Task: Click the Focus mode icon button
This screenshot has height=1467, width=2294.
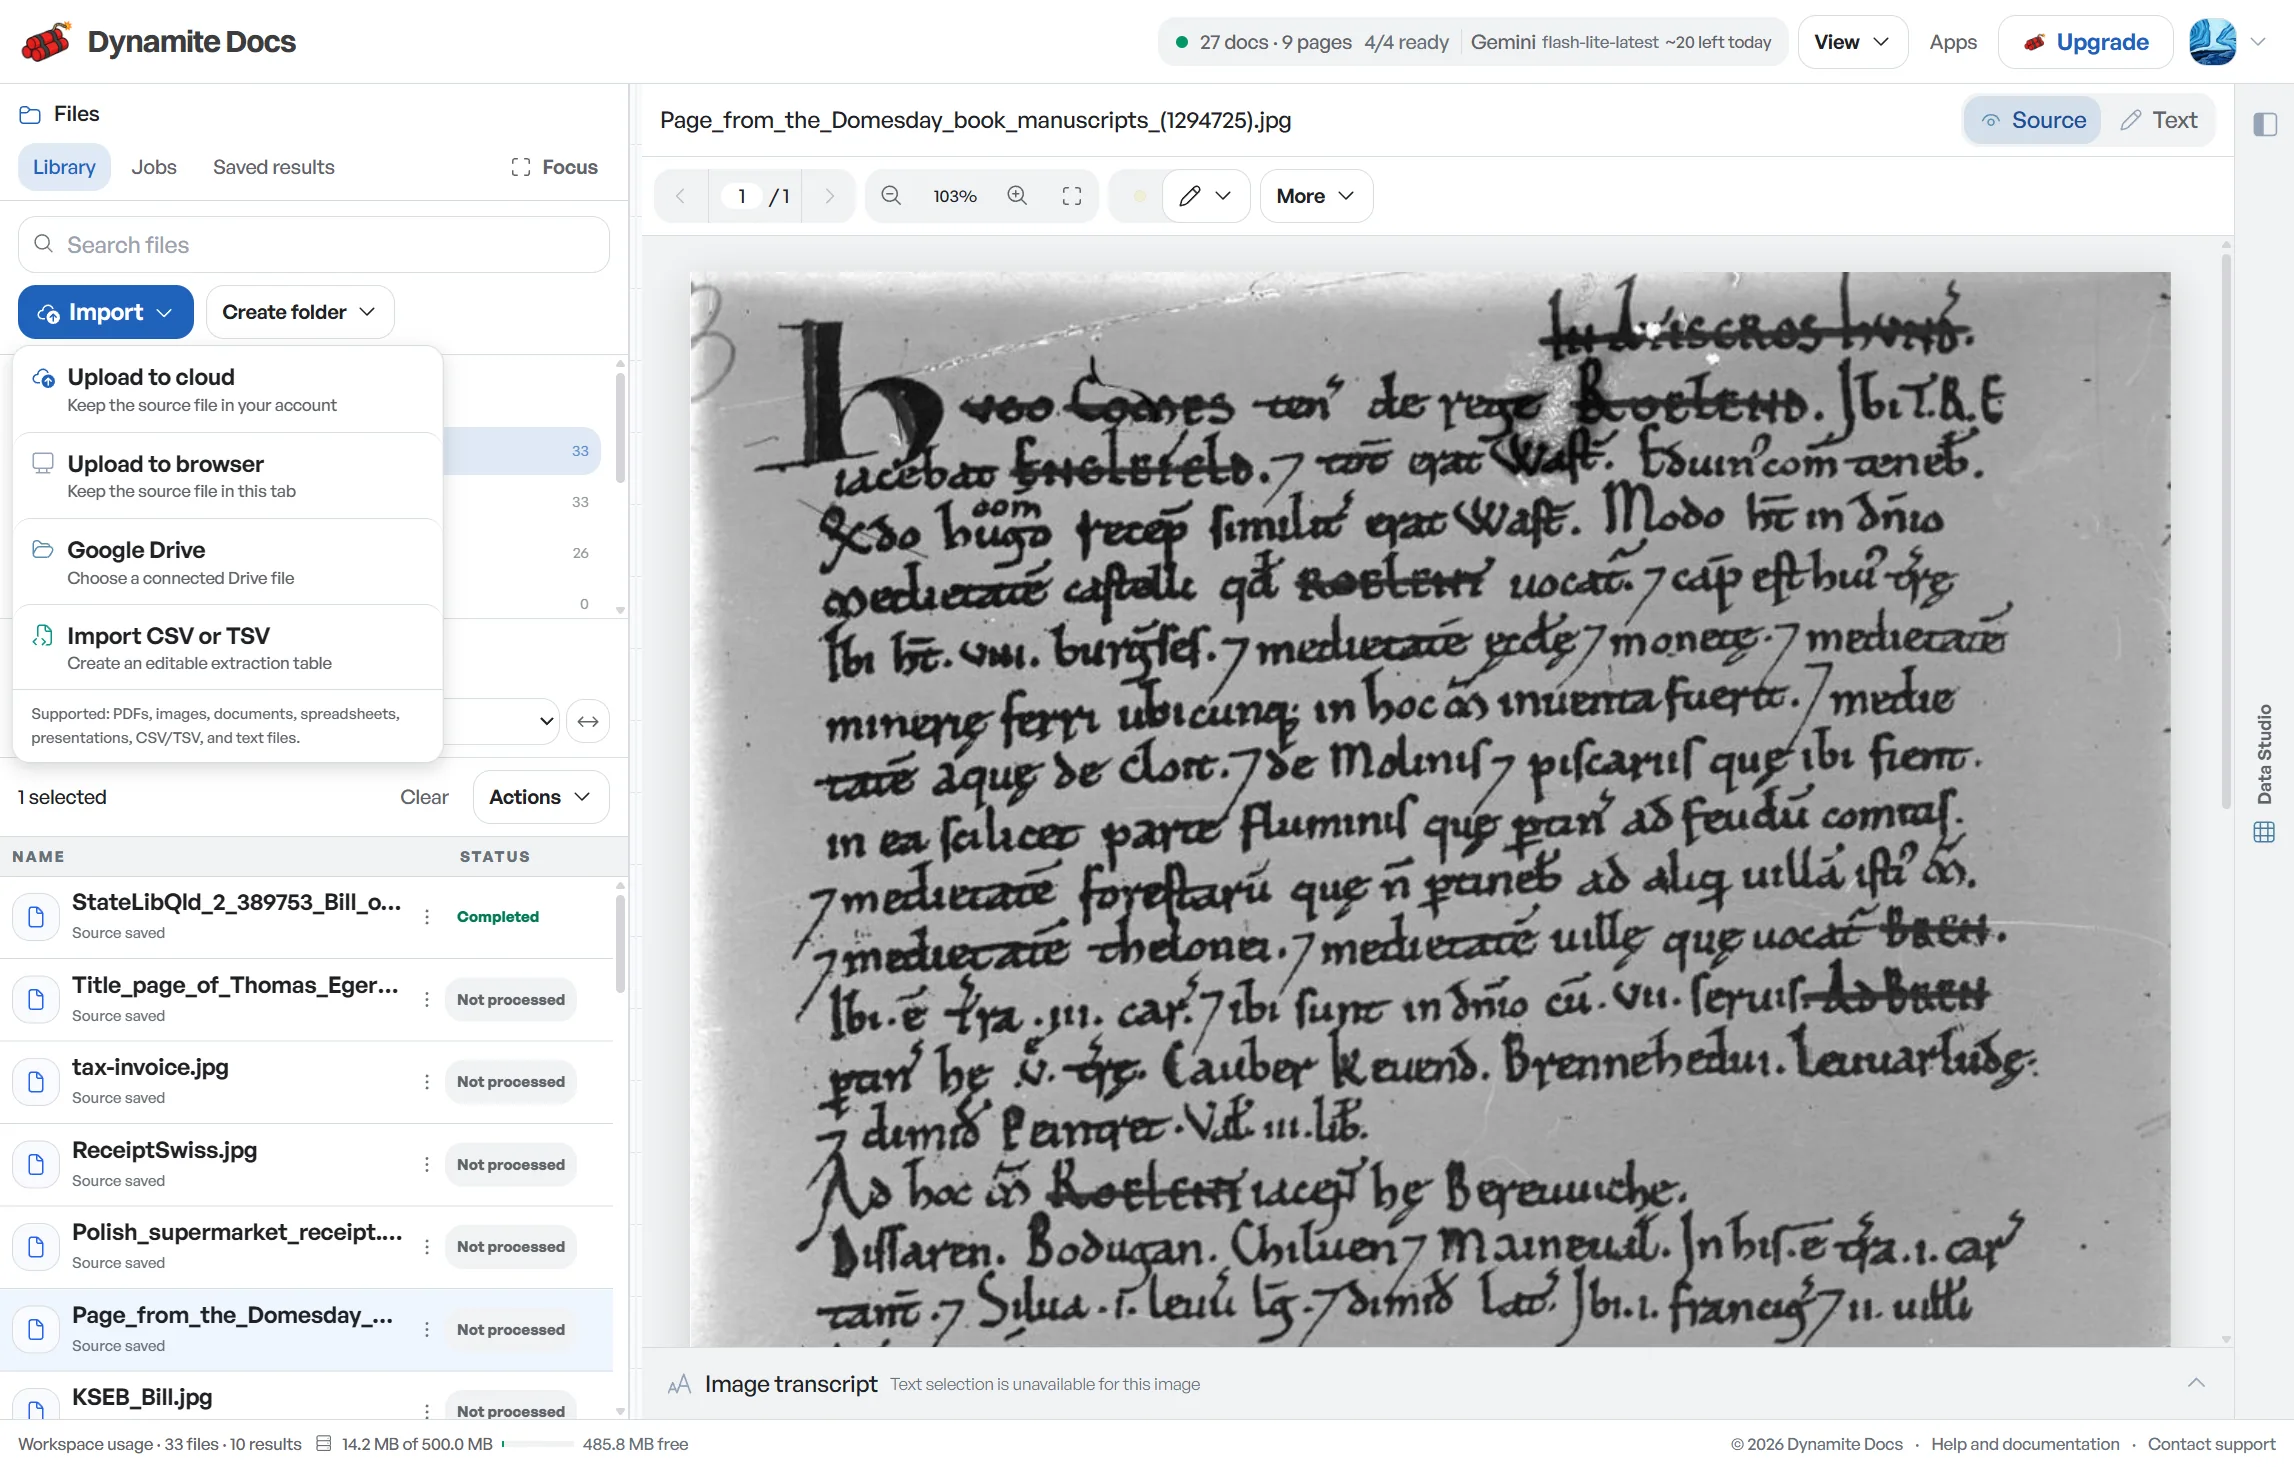Action: pos(554,167)
